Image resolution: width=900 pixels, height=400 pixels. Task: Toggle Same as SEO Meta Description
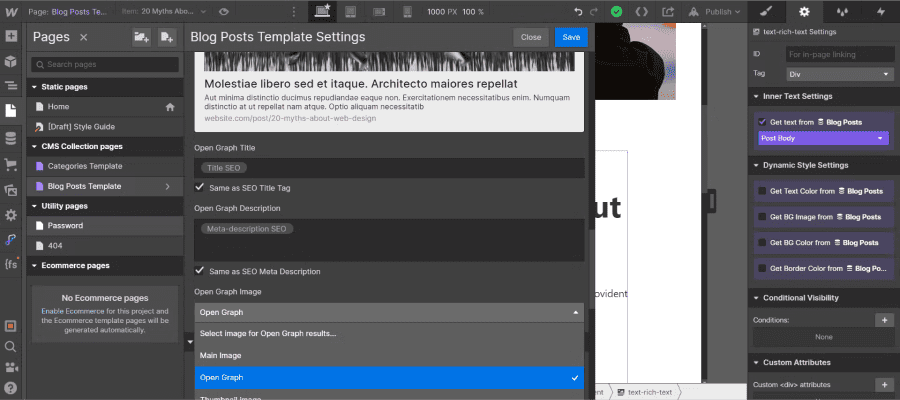(200, 271)
